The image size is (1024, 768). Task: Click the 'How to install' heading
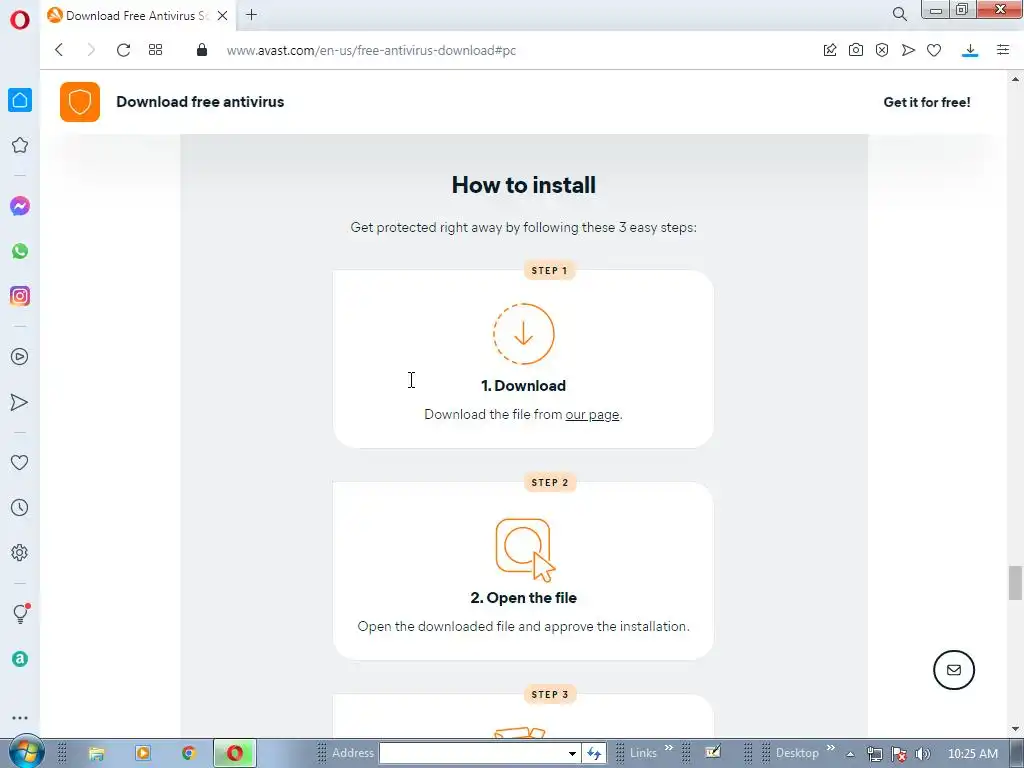[x=524, y=185]
